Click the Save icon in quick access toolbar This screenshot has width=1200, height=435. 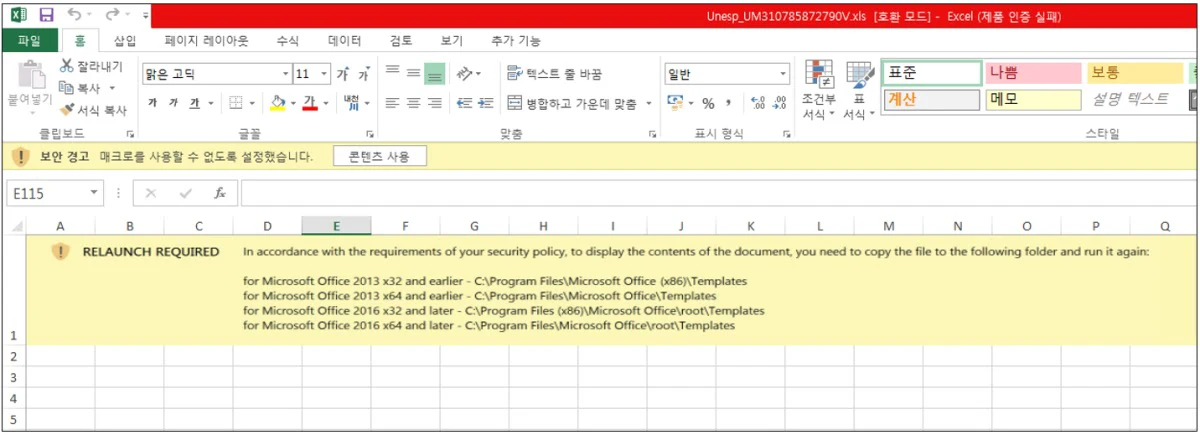coord(47,16)
